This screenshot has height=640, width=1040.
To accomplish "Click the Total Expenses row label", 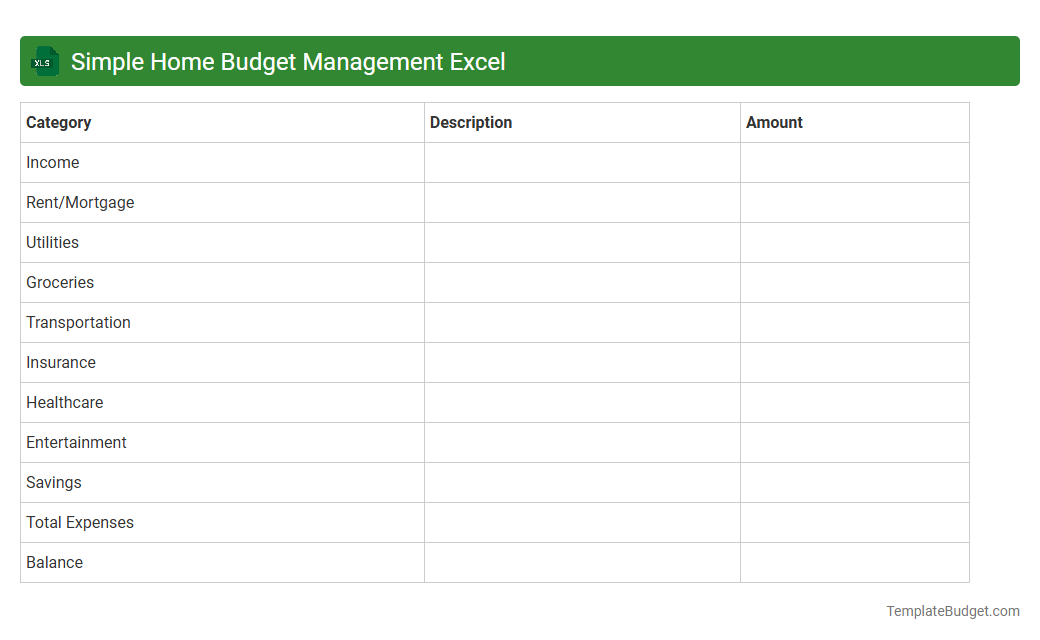I will (x=80, y=522).
